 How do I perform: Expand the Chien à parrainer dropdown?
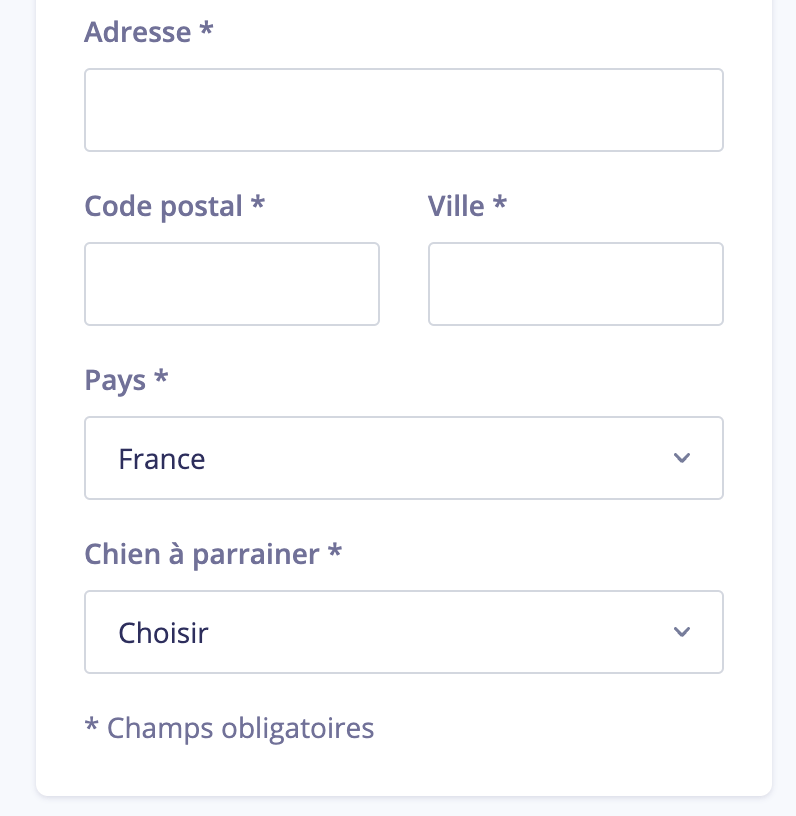403,632
